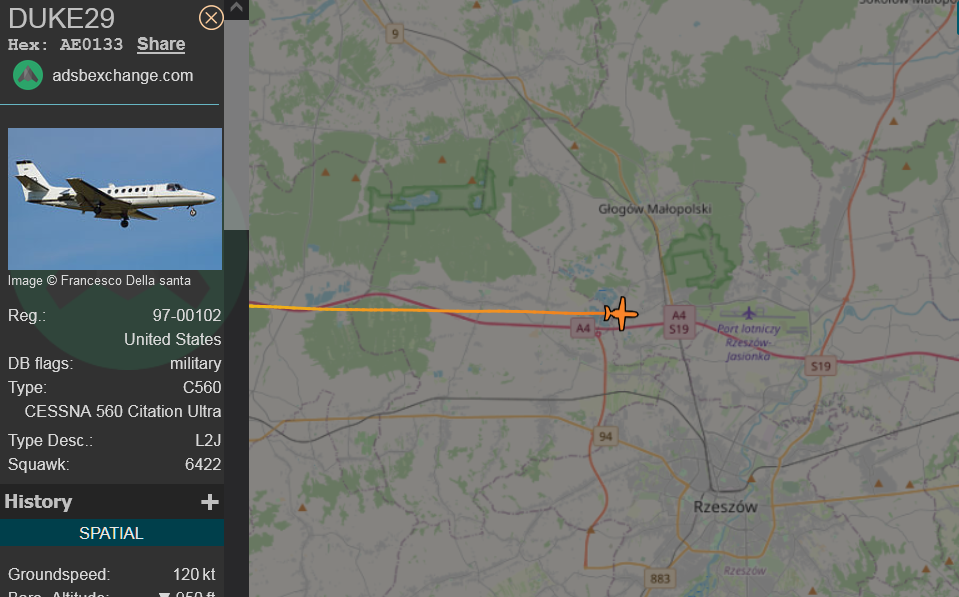Viewport: 959px width, 597px height.
Task: Close the DUKE29 aircraft info panel
Action: [211, 18]
